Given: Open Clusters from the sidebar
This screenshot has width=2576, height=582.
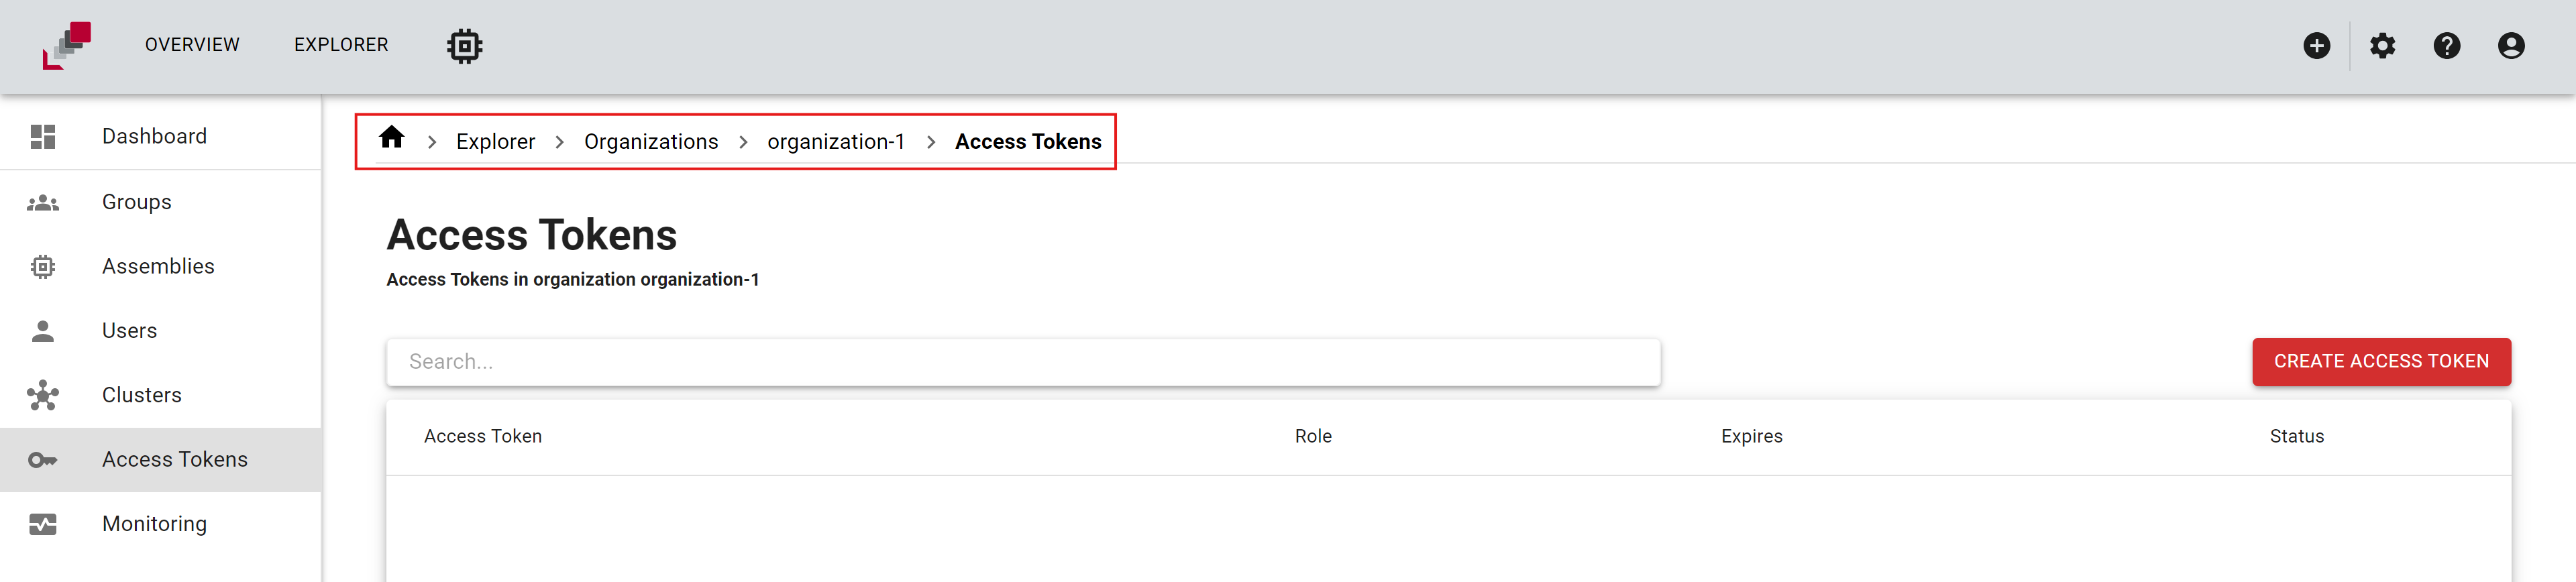Looking at the screenshot, I should coord(161,395).
